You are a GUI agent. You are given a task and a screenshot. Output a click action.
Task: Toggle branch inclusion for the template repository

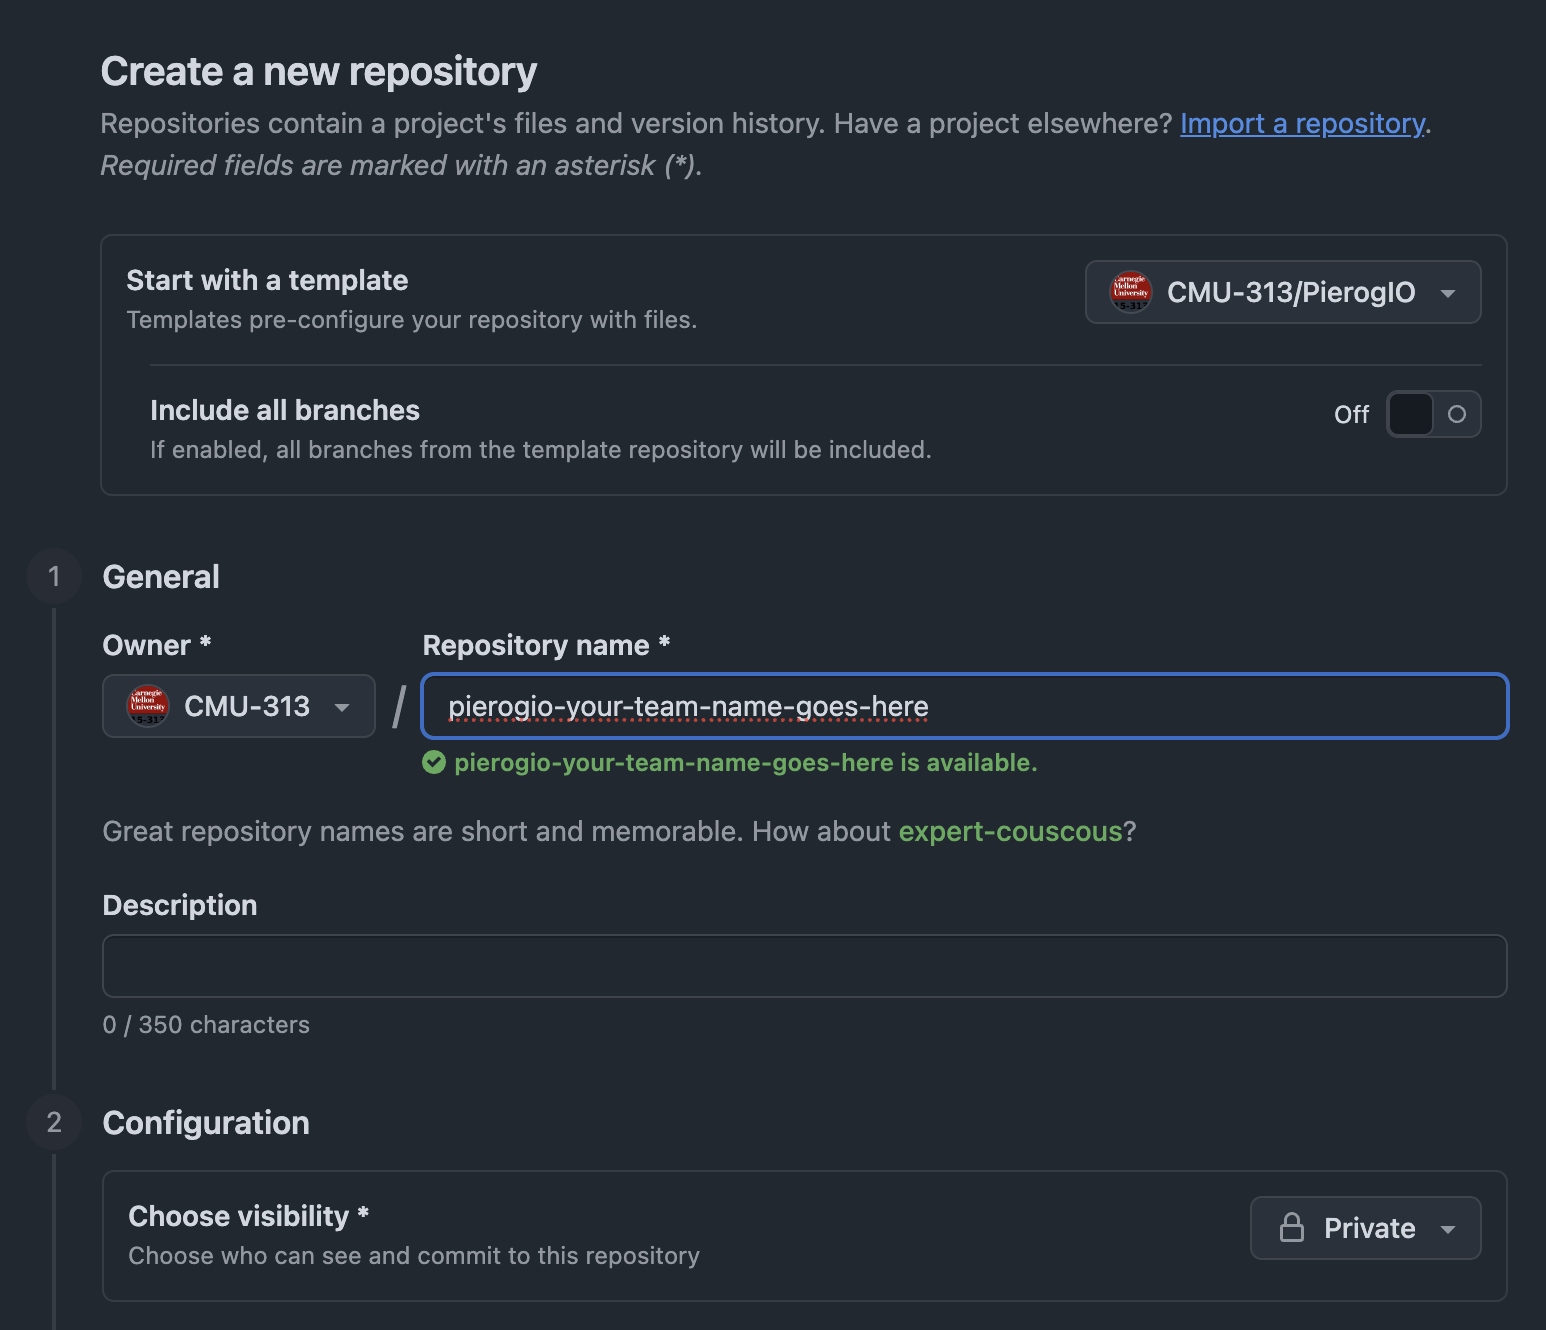click(x=1434, y=414)
